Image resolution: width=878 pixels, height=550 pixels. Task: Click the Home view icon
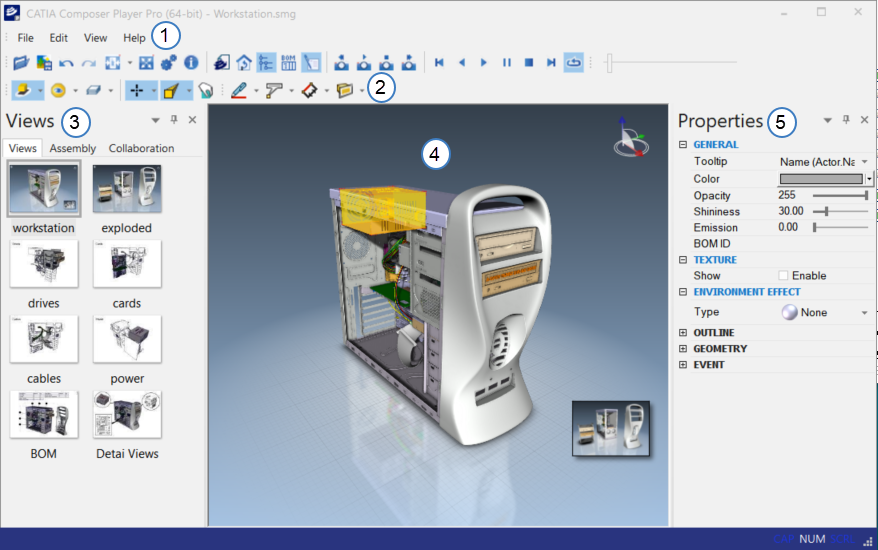click(243, 62)
